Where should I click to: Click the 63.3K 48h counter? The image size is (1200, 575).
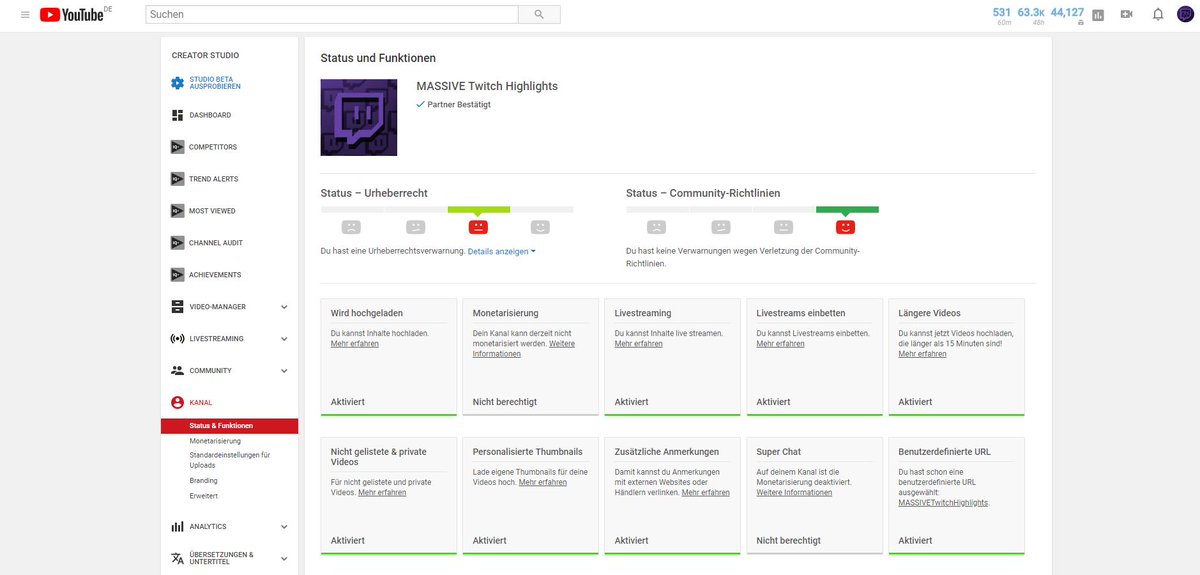click(x=1031, y=14)
